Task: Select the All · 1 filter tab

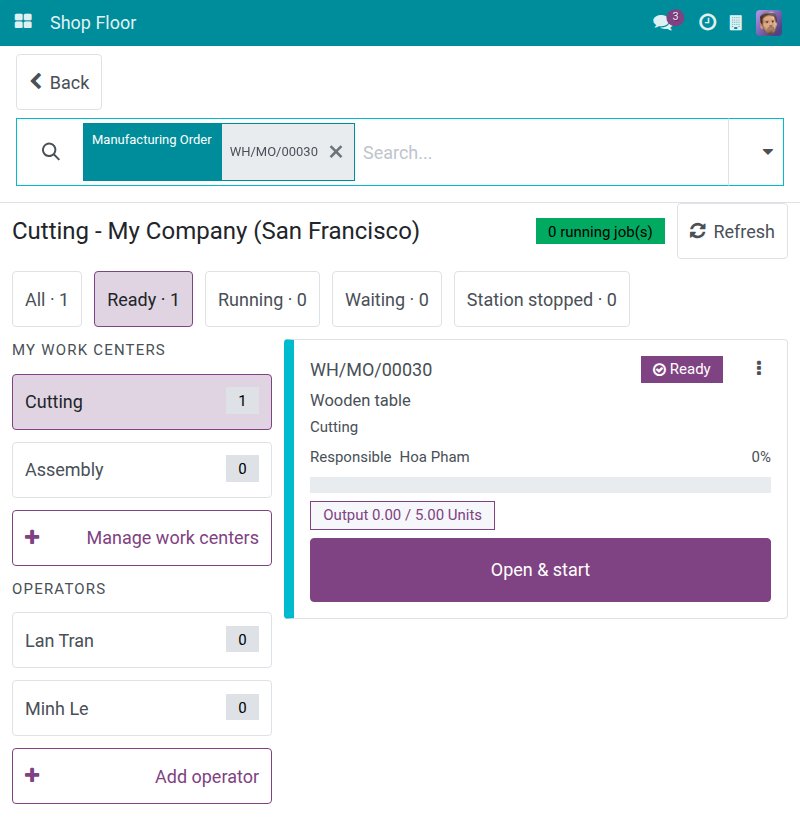Action: [x=47, y=299]
